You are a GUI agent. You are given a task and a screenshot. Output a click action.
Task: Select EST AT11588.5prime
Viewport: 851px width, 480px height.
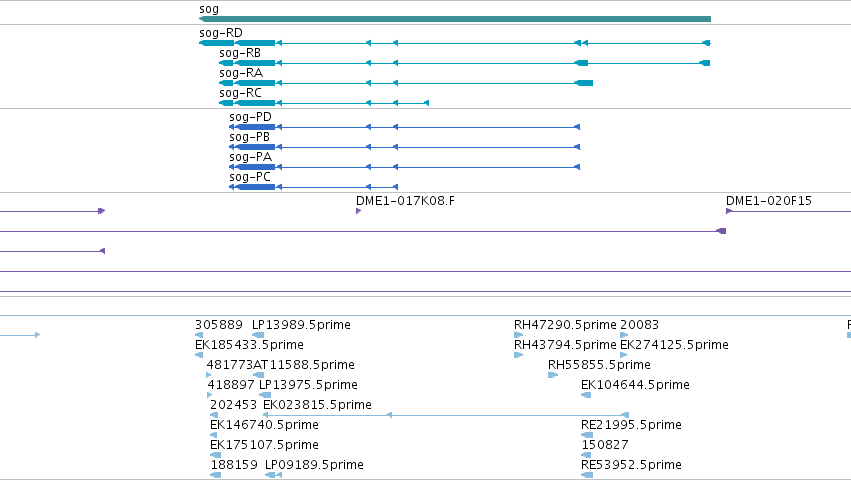(x=304, y=365)
